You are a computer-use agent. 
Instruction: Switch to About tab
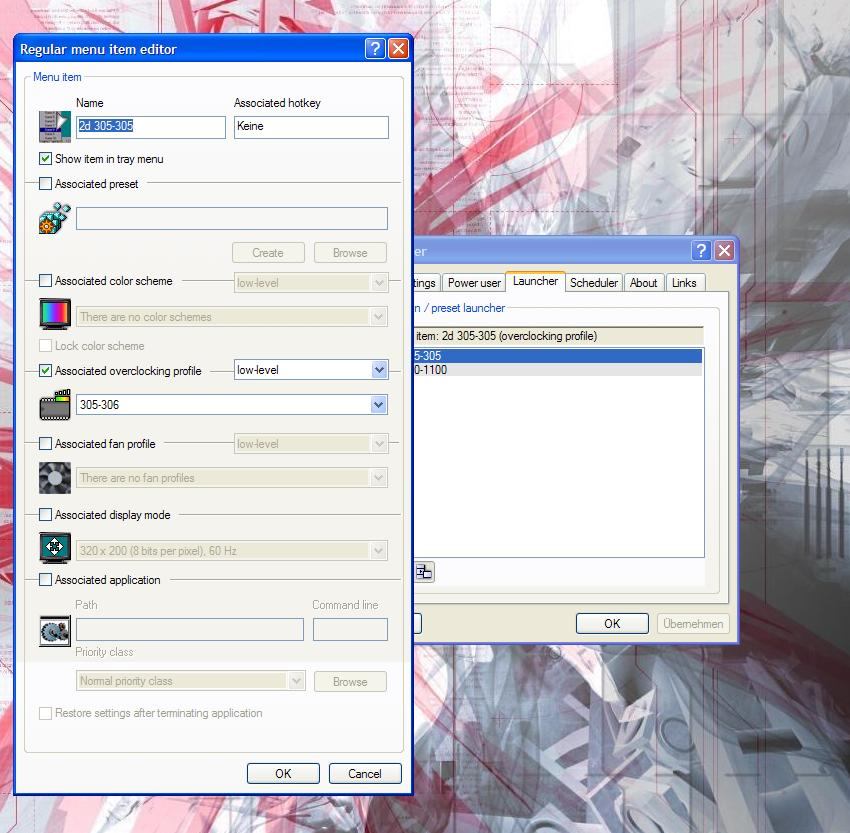tap(643, 283)
